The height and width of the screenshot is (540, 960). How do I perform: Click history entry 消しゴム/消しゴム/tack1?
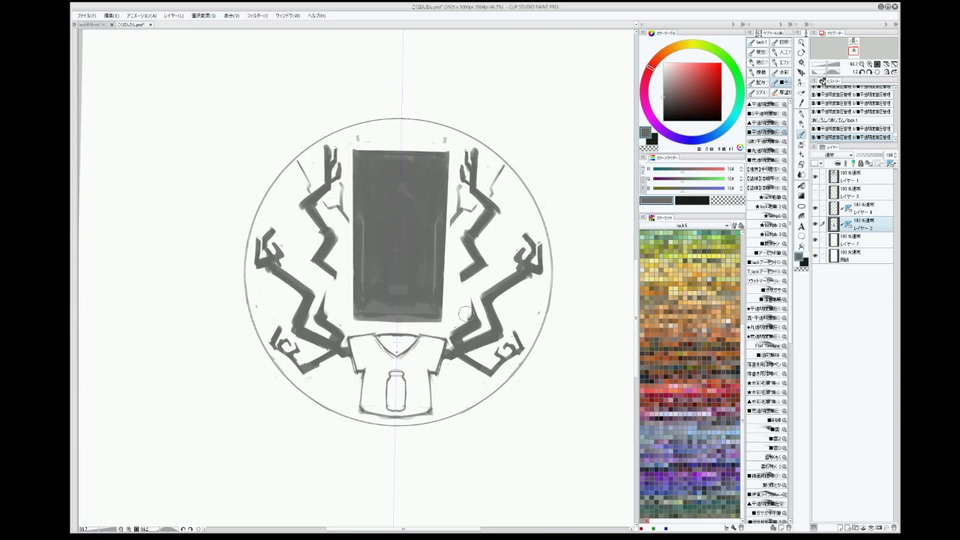click(x=852, y=121)
